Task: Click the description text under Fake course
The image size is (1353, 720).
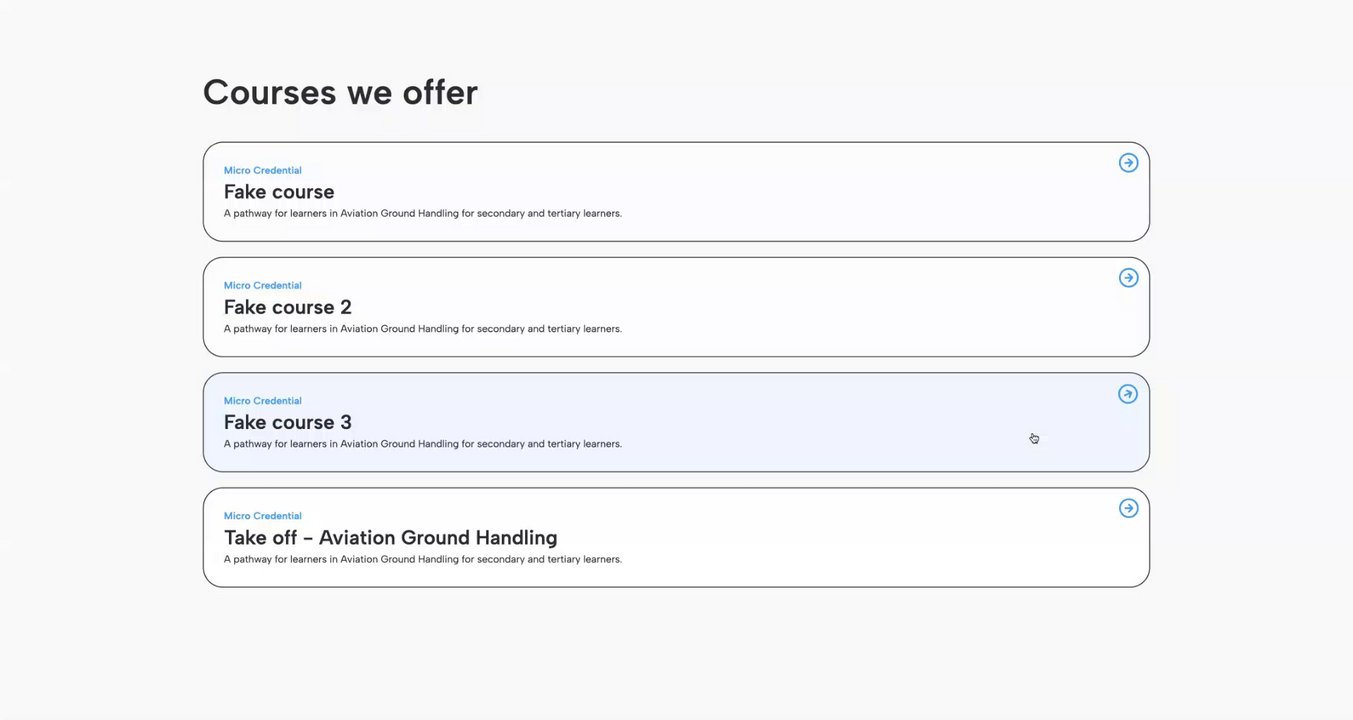Action: [422, 214]
